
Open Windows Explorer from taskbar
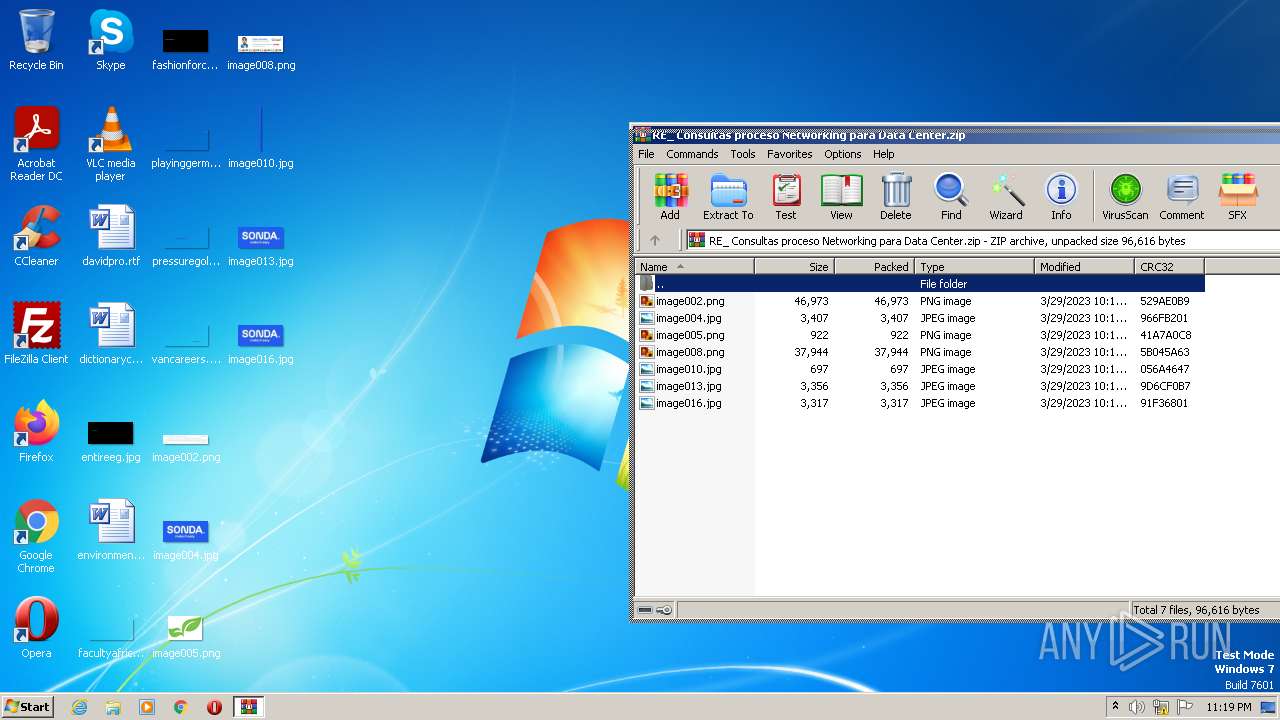click(x=113, y=707)
